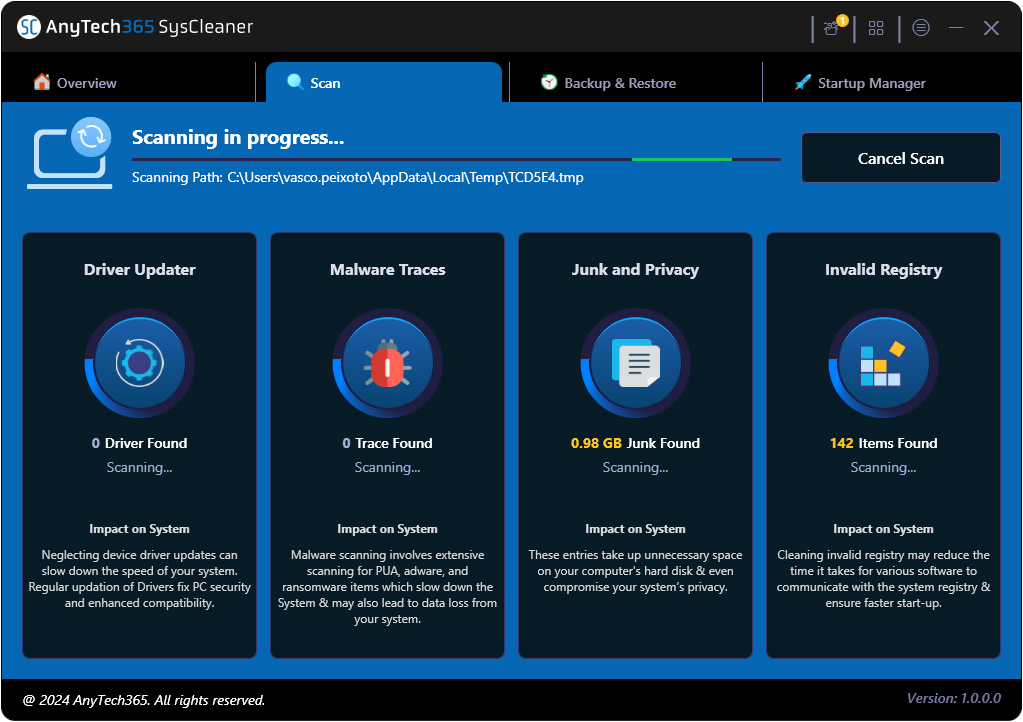Open the hamburger menu icon
Viewport: 1023px width, 722px height.
tap(921, 28)
